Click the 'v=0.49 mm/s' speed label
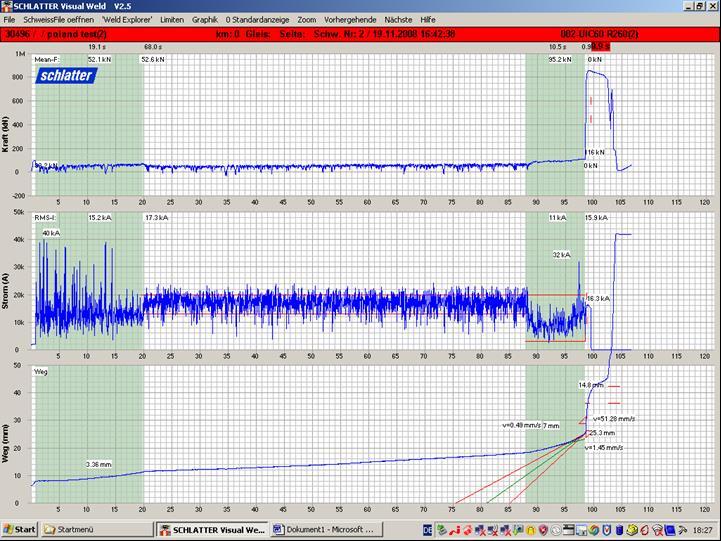721x541 pixels. click(521, 426)
